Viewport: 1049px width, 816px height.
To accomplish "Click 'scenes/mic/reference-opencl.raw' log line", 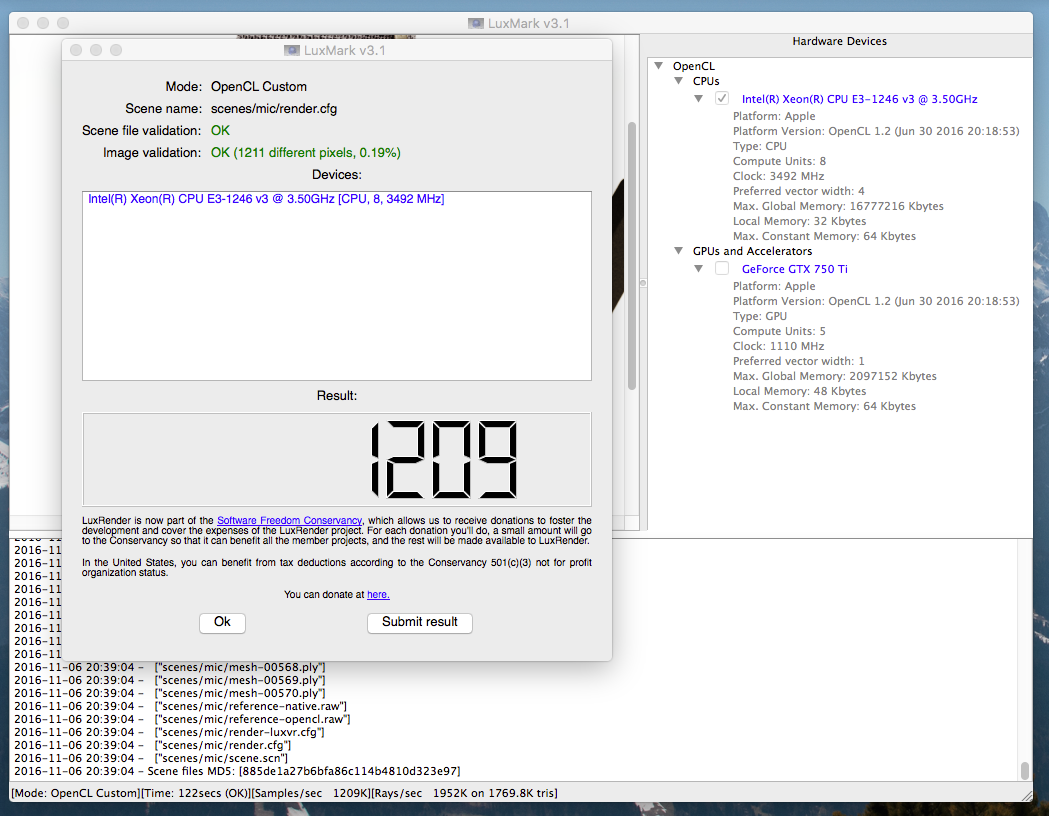I will coord(182,719).
